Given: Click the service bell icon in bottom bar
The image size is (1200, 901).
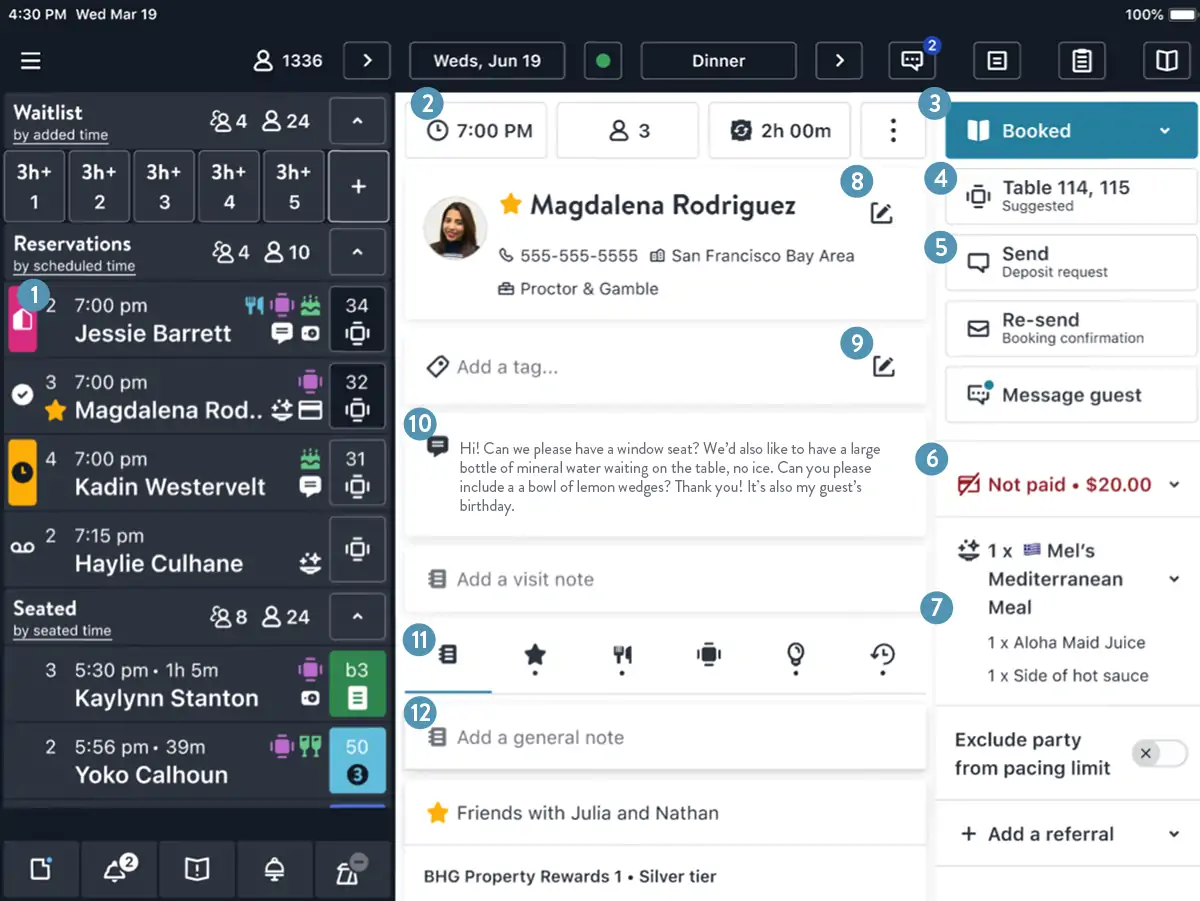Looking at the screenshot, I should (274, 869).
